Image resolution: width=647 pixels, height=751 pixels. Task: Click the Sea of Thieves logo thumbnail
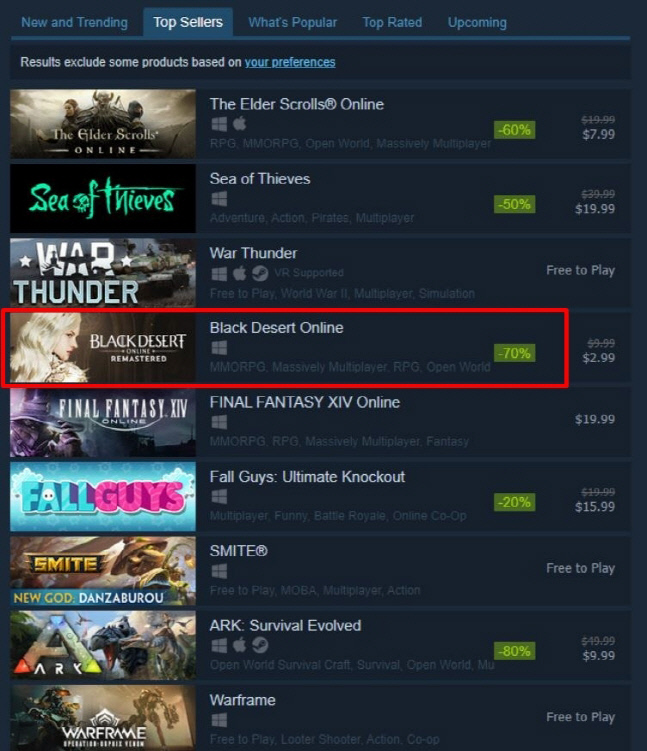tap(103, 198)
